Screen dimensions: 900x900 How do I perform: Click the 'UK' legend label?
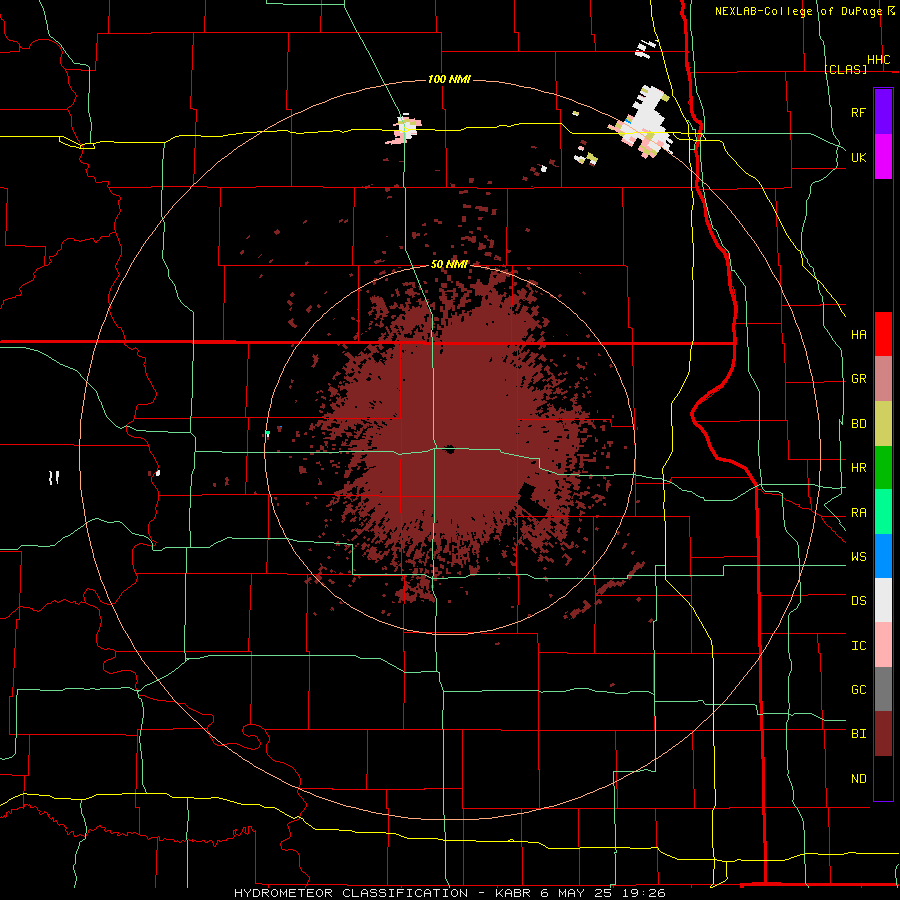coord(858,157)
